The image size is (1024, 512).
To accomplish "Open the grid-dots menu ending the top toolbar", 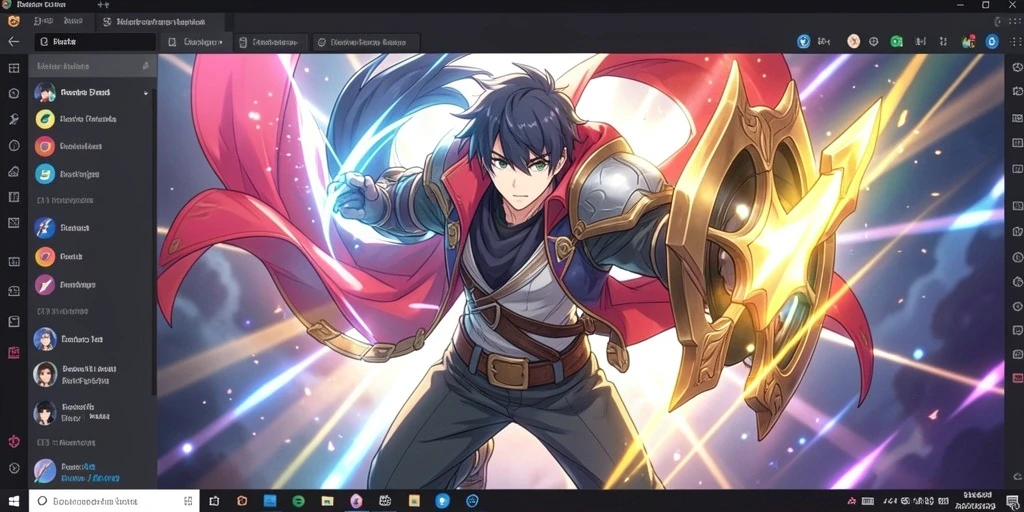I will click(1015, 42).
